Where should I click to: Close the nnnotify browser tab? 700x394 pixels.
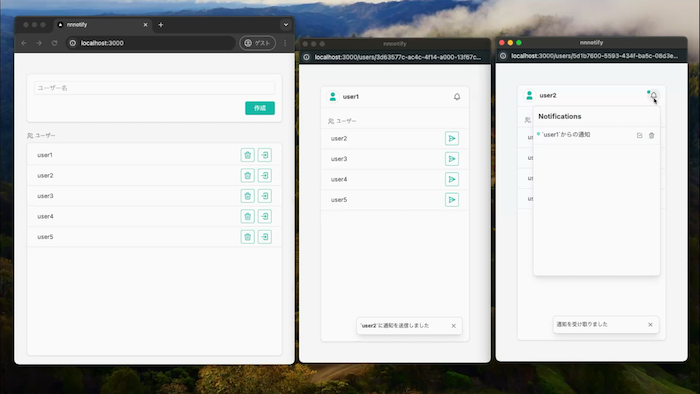145,25
